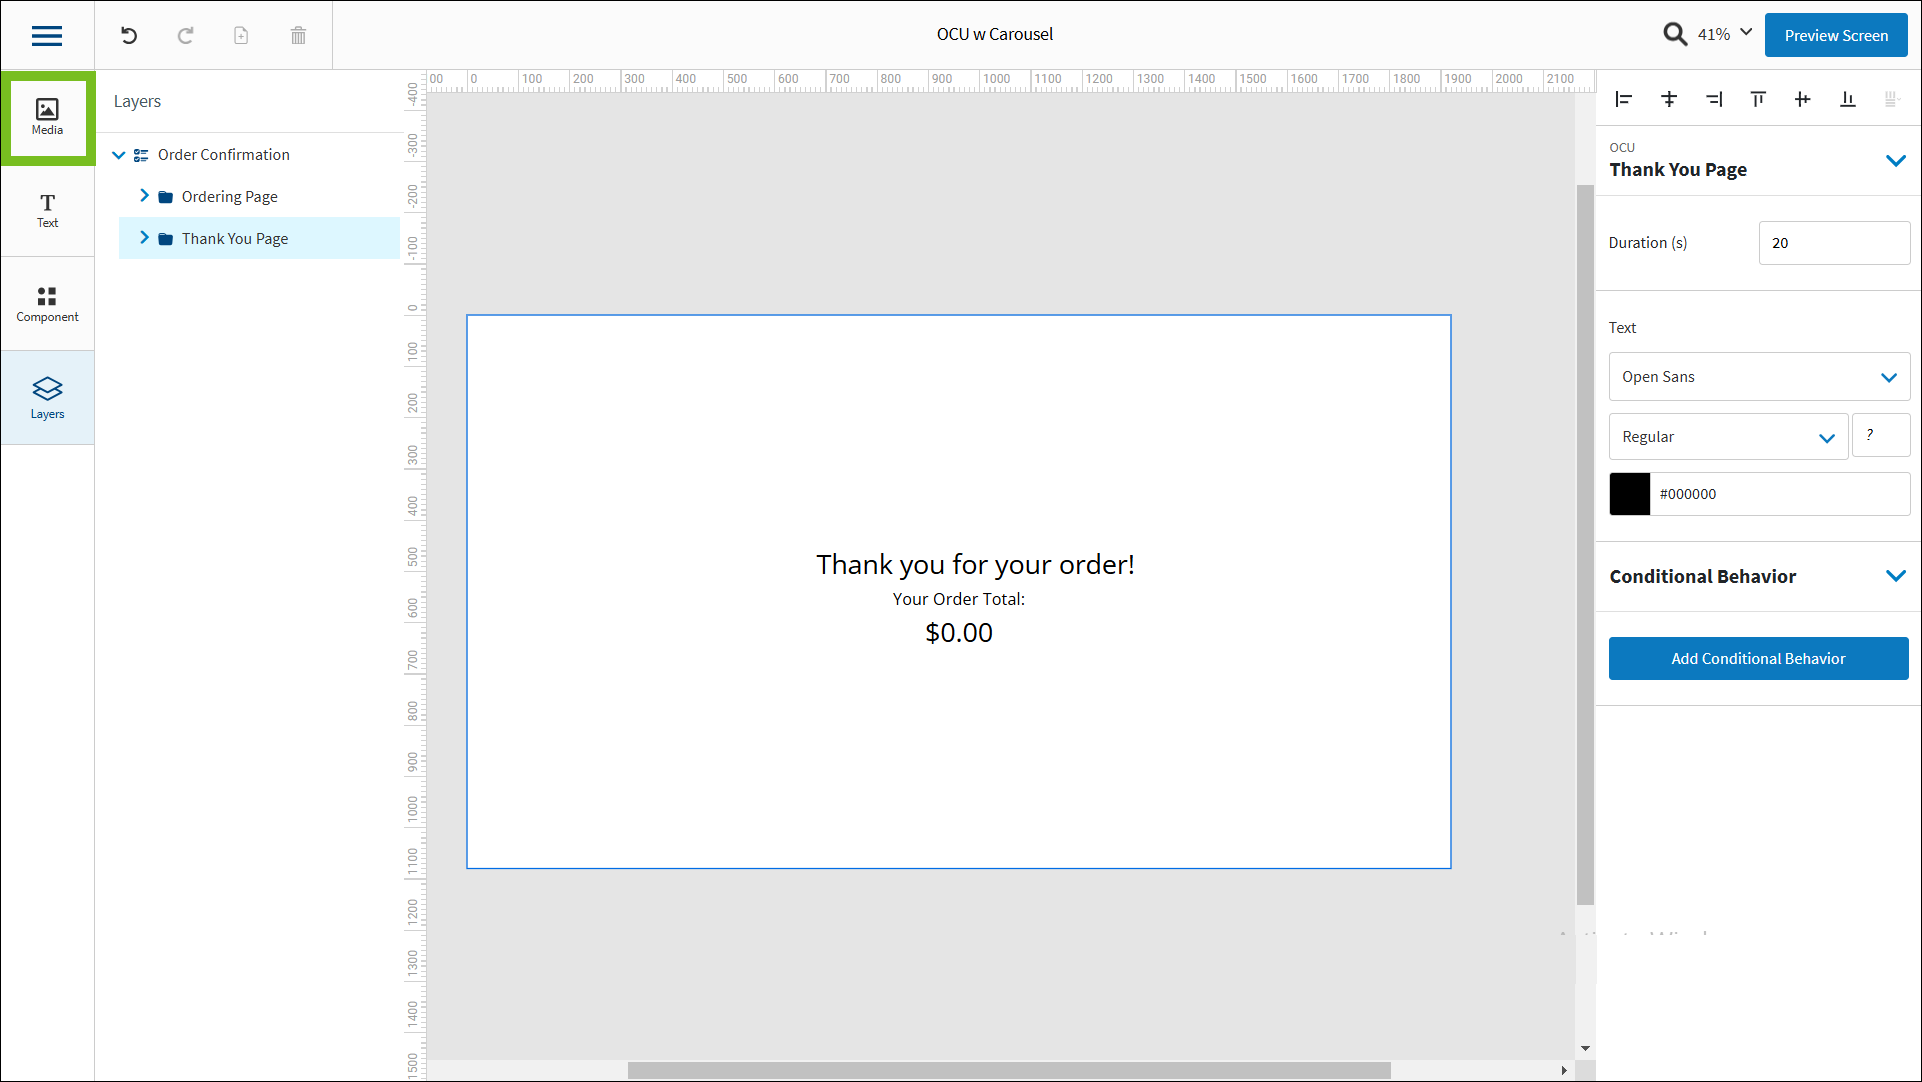Click the align bottom edges icon
The width and height of the screenshot is (1922, 1082).
(1847, 99)
